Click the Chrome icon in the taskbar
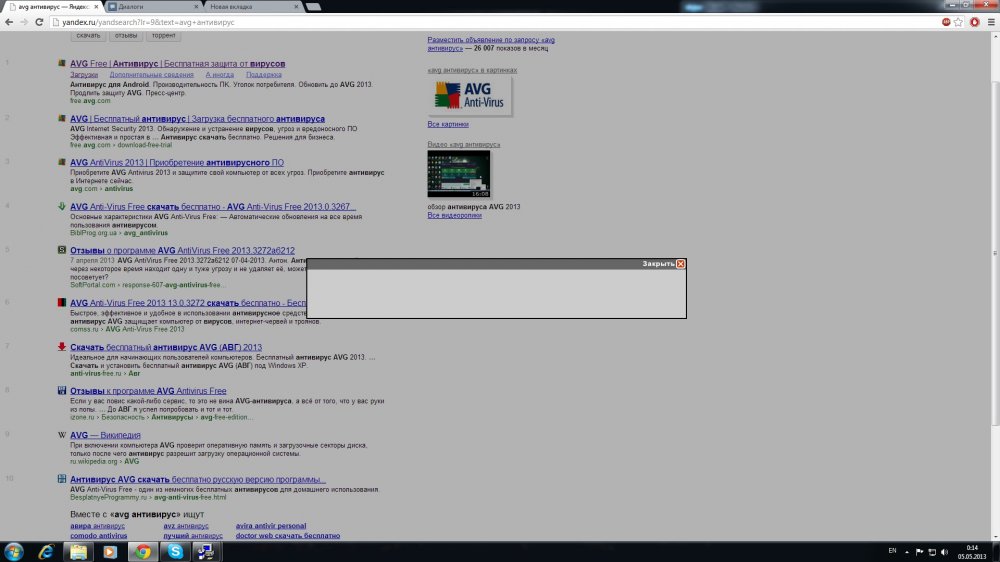 142,552
